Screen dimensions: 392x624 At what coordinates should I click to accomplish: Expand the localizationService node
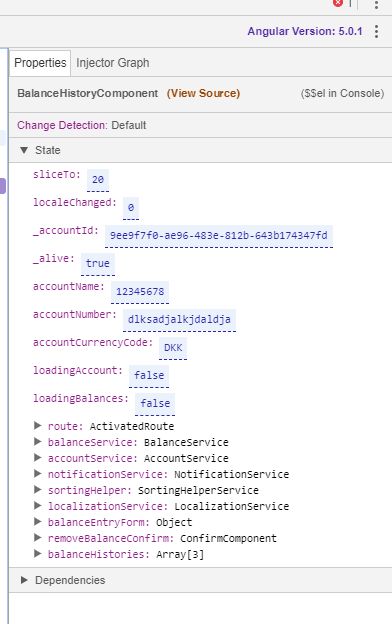point(38,506)
